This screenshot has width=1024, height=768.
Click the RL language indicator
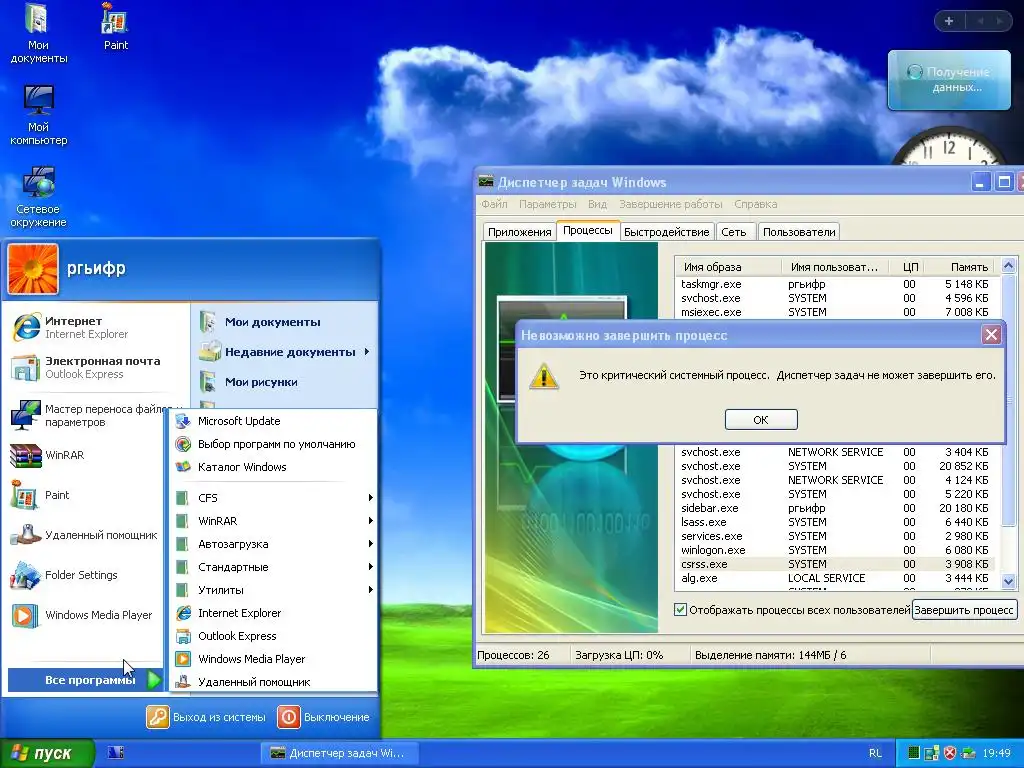pyautogui.click(x=876, y=753)
